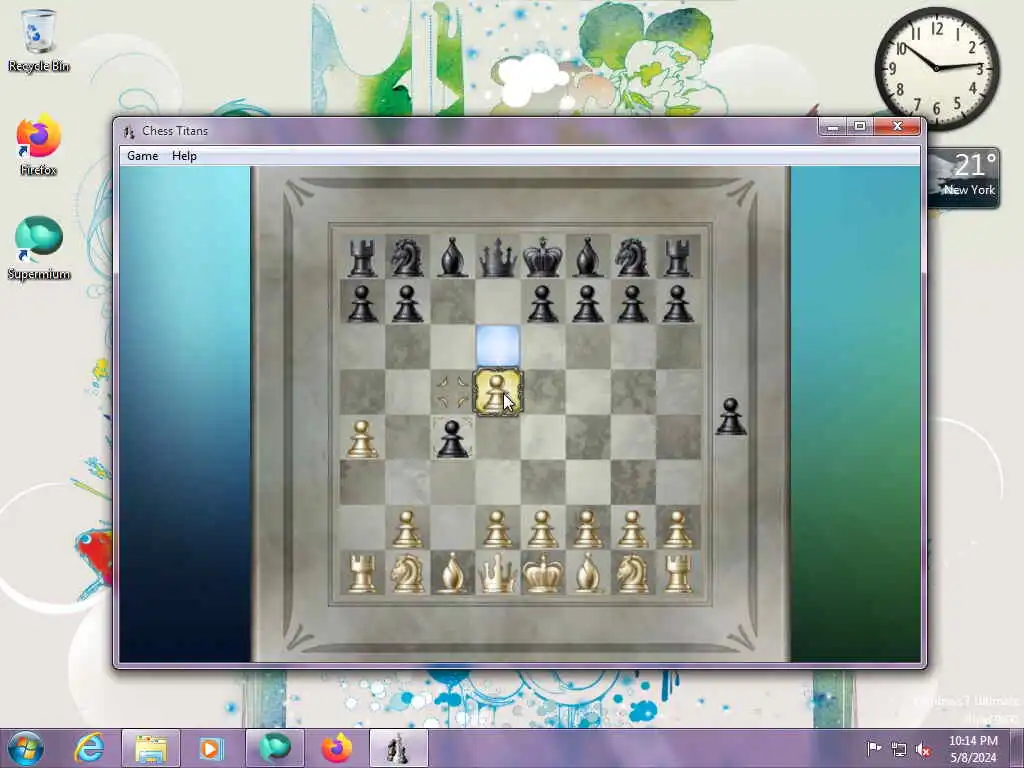Click the muted volume tray icon

(923, 749)
